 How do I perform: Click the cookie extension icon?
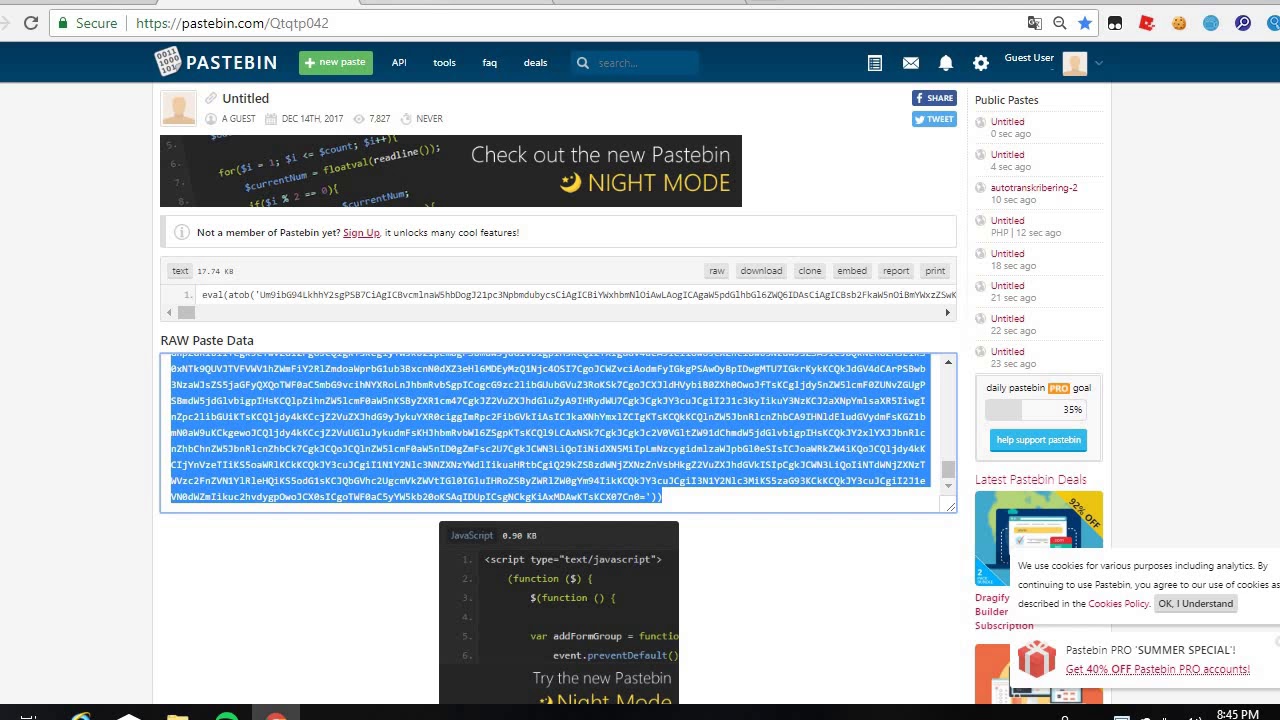click(1179, 23)
